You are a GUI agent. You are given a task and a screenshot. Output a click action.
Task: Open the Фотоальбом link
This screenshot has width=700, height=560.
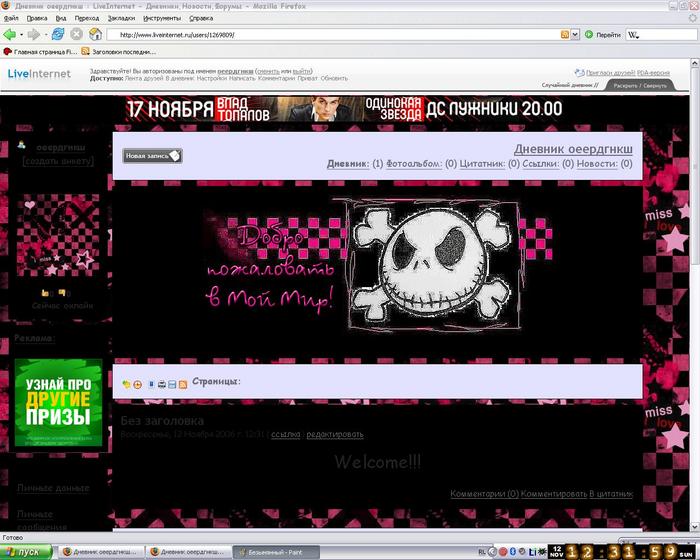(x=414, y=164)
